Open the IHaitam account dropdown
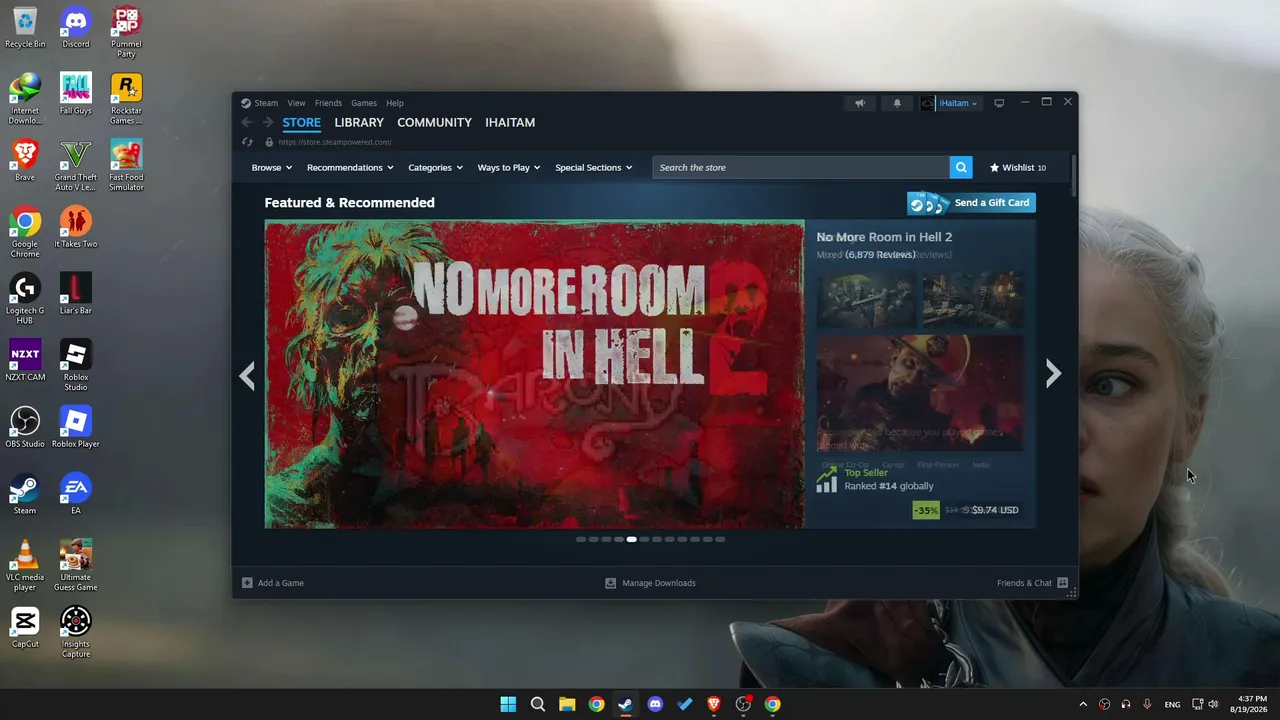This screenshot has height=720, width=1280. tap(950, 103)
